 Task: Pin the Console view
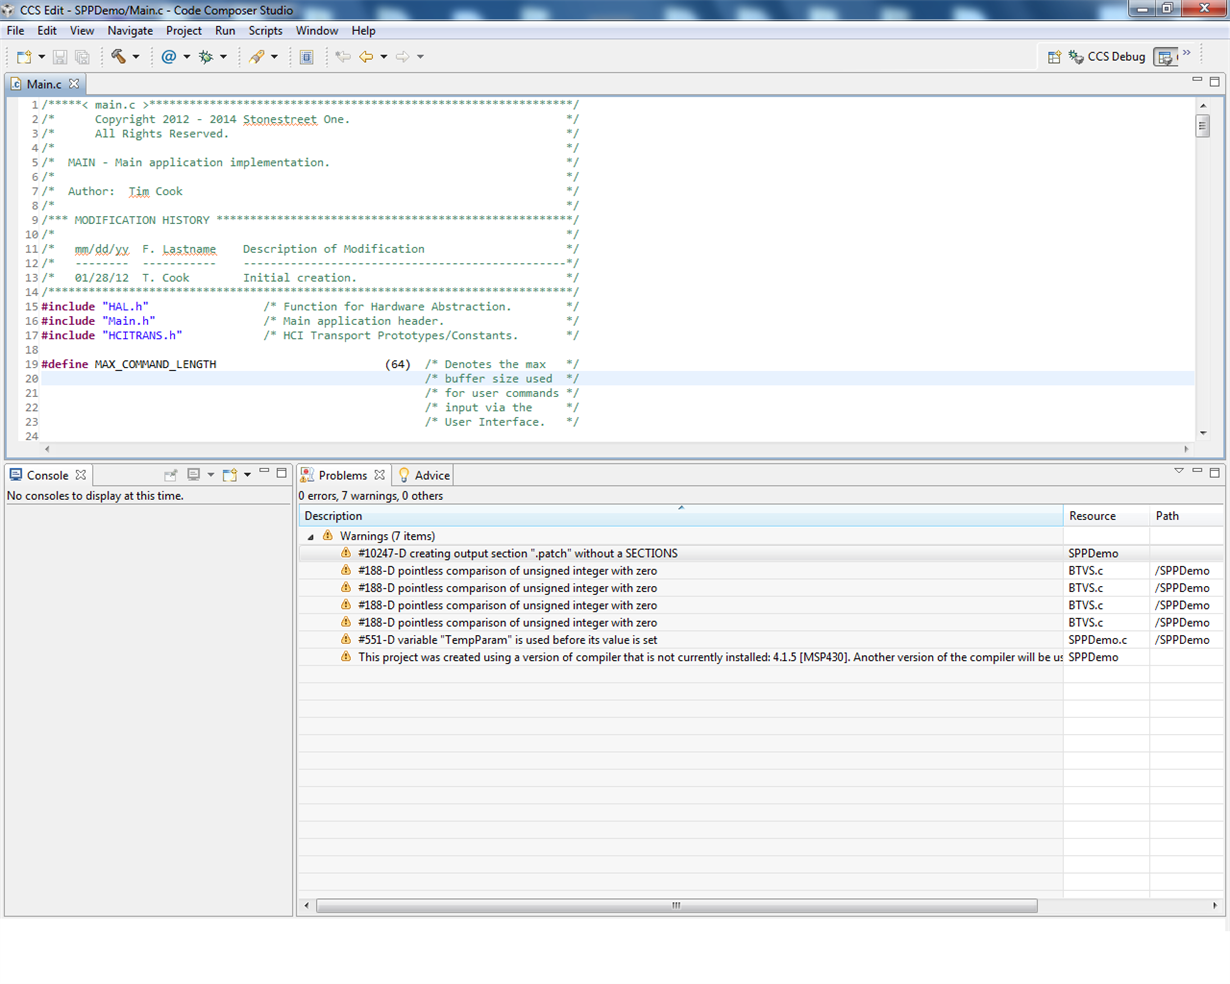pos(171,474)
